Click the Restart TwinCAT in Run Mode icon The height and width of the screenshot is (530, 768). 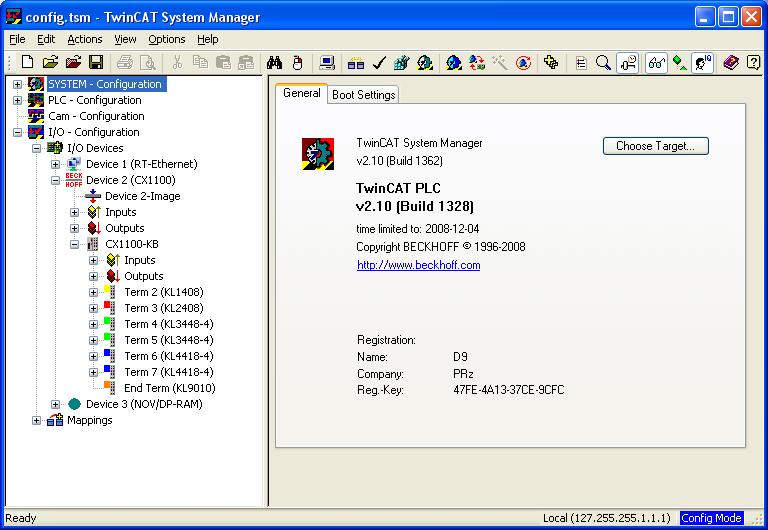pyautogui.click(x=425, y=62)
